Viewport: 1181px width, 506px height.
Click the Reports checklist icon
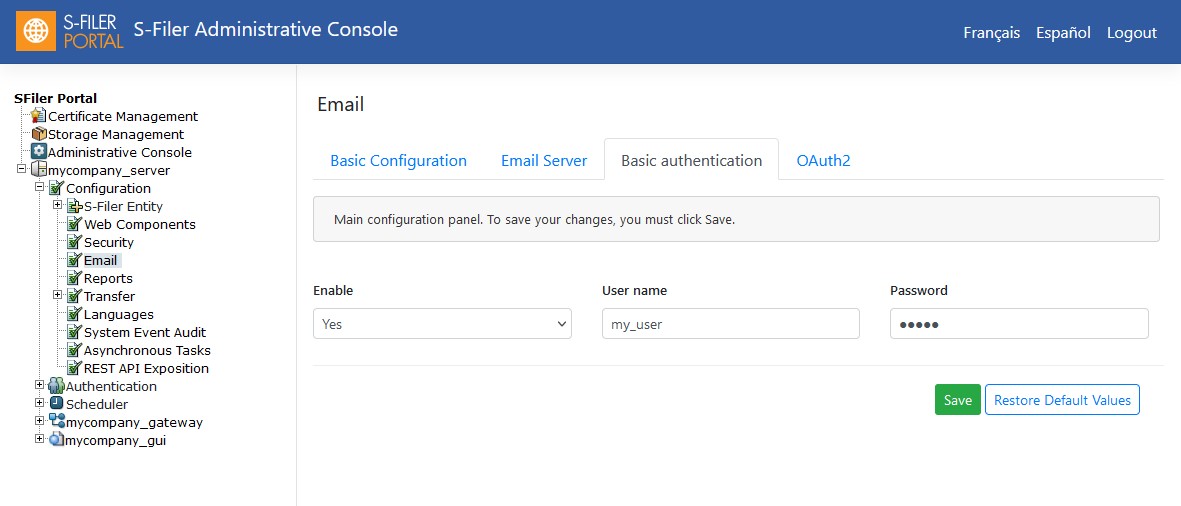[x=75, y=279]
